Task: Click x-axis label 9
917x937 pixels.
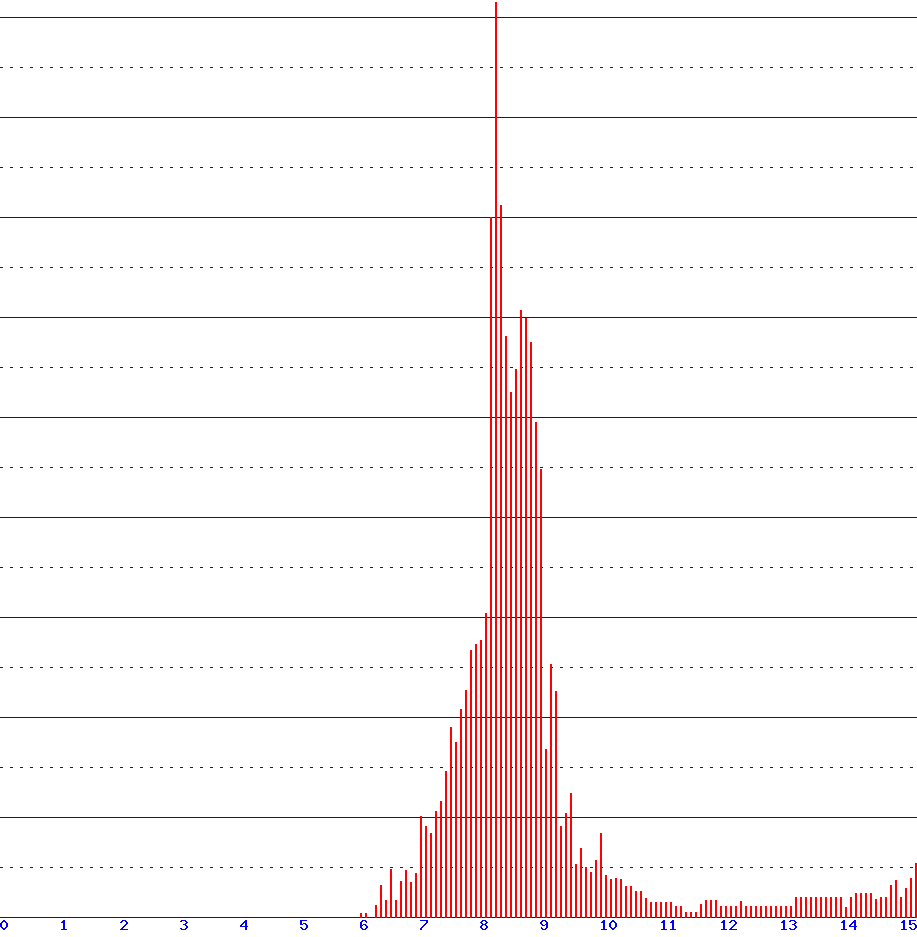Action: tap(544, 926)
